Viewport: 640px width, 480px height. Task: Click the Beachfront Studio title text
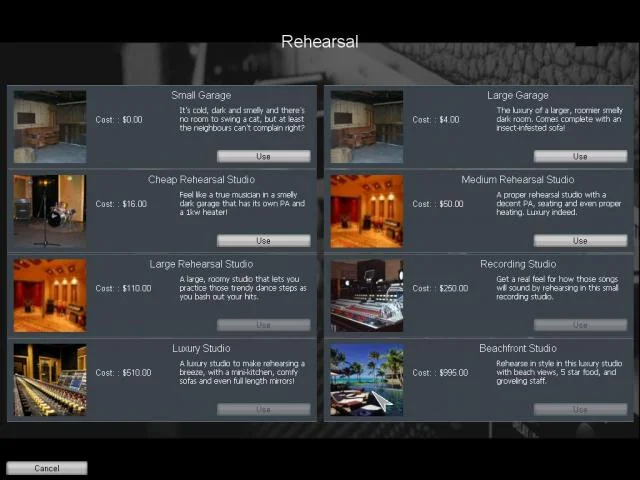517,348
